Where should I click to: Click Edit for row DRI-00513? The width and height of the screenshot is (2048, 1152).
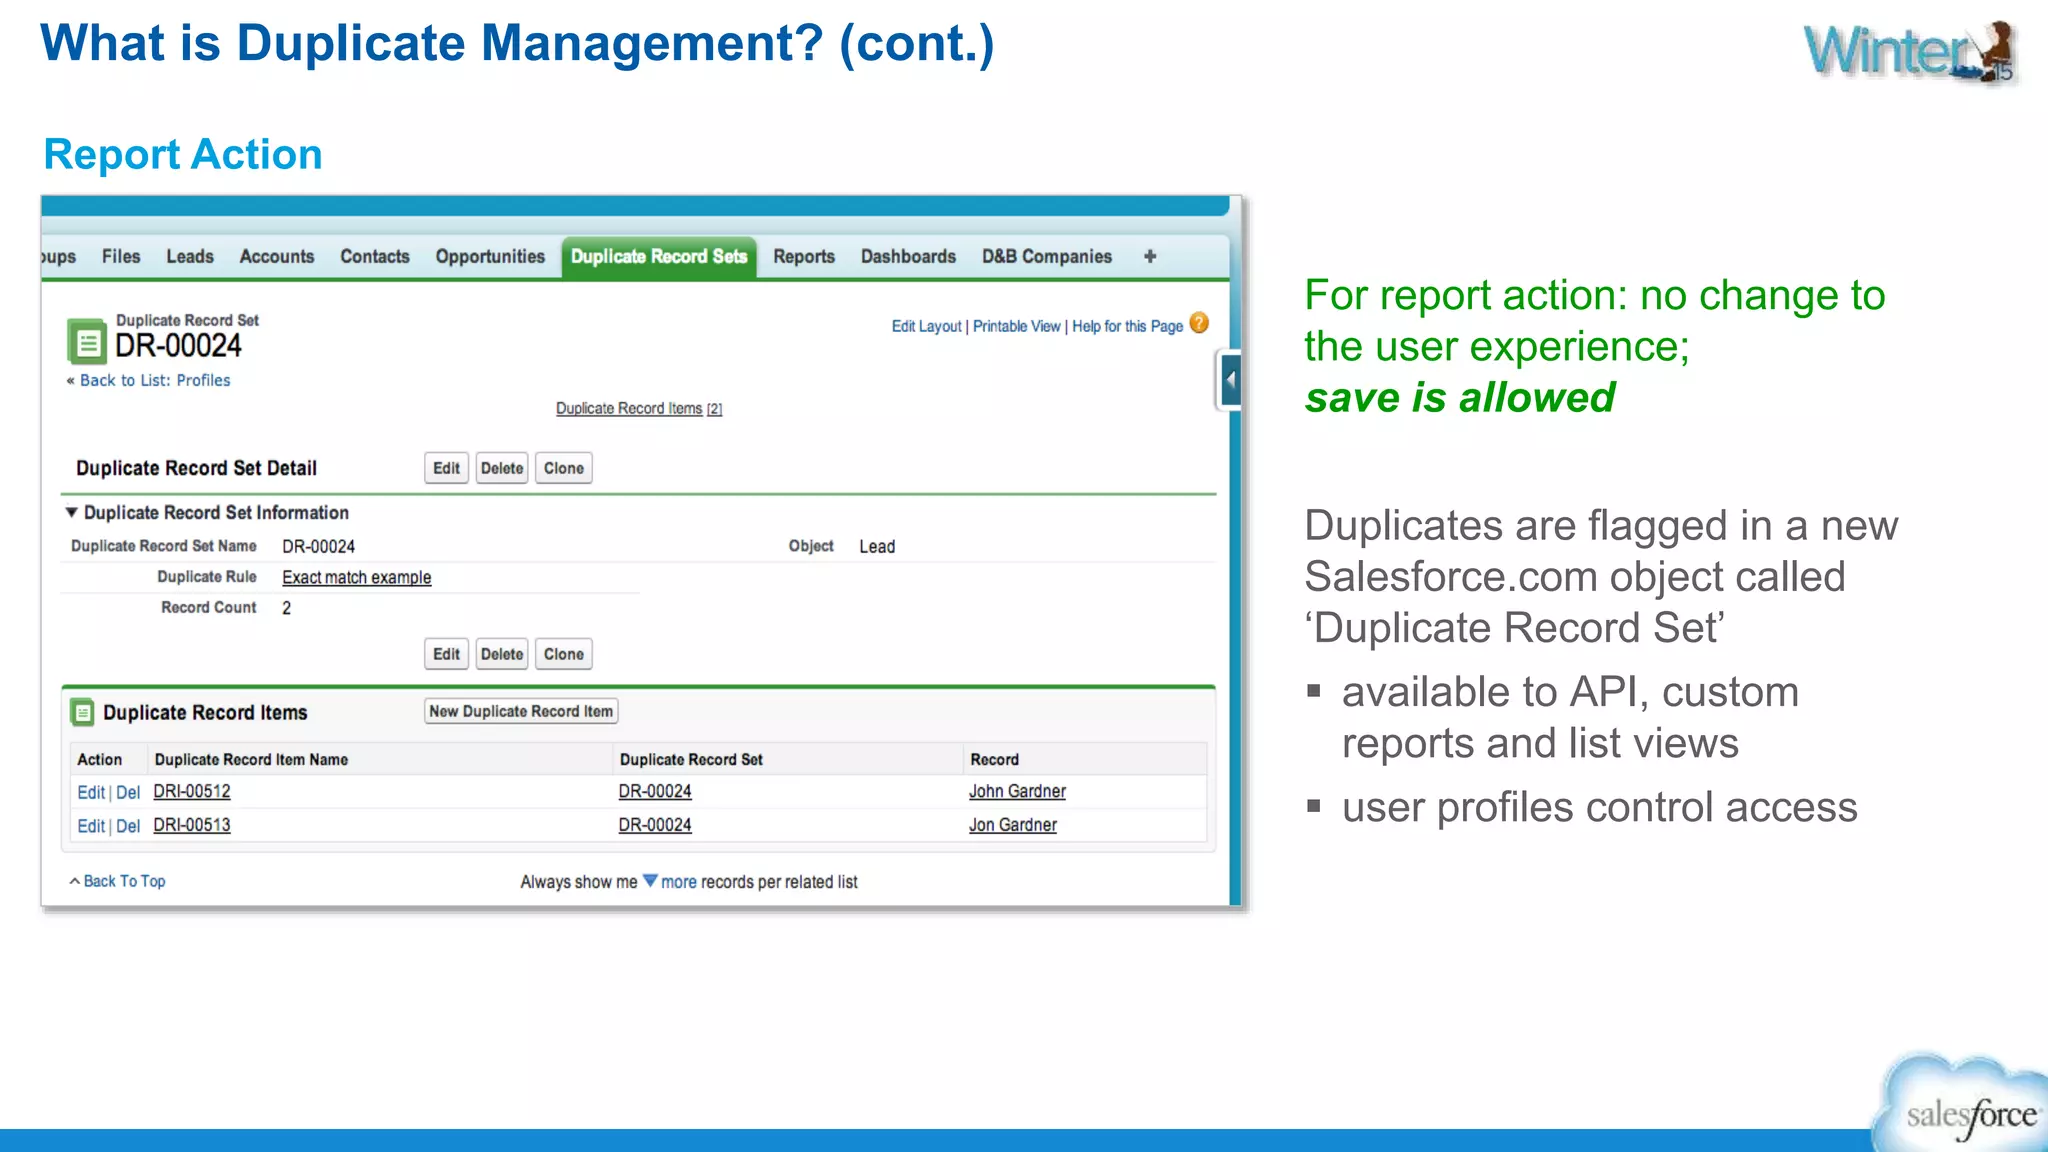click(91, 826)
